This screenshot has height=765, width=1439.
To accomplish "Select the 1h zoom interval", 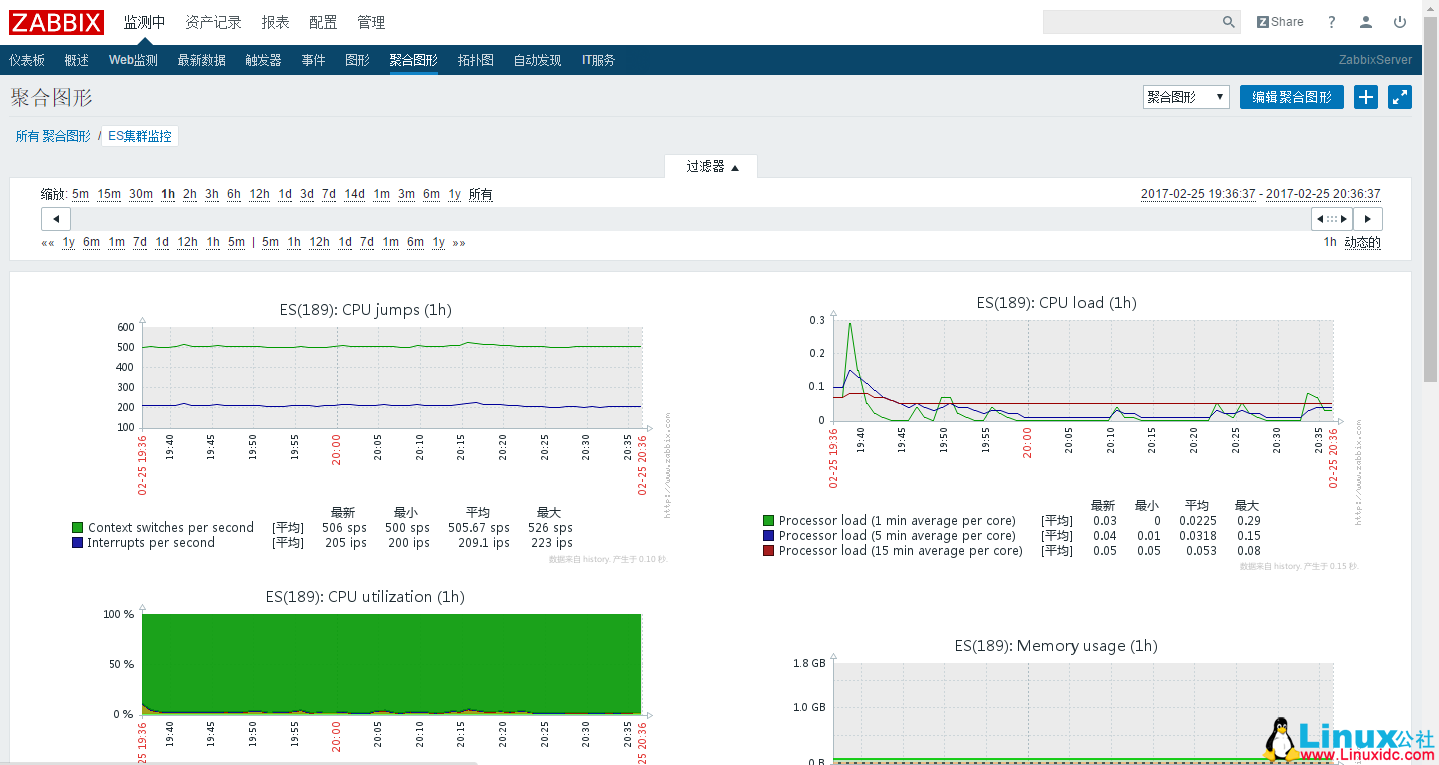I will tap(168, 194).
